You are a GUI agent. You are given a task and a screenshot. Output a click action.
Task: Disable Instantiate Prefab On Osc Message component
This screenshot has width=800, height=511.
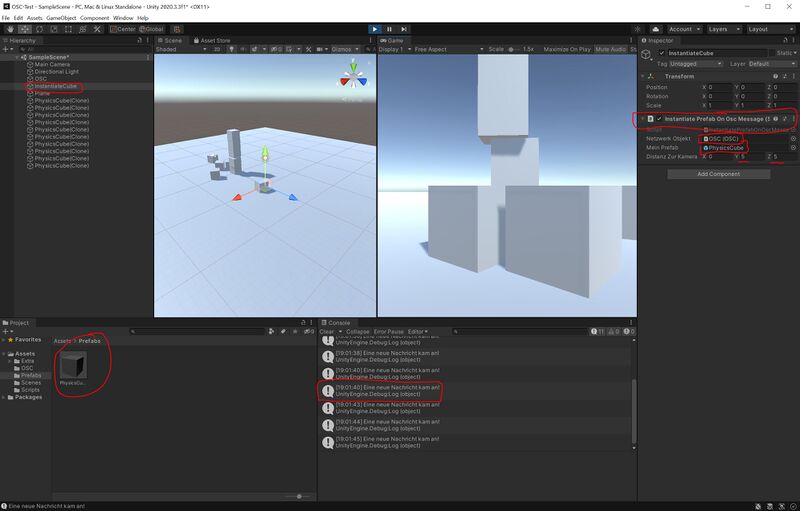[659, 119]
